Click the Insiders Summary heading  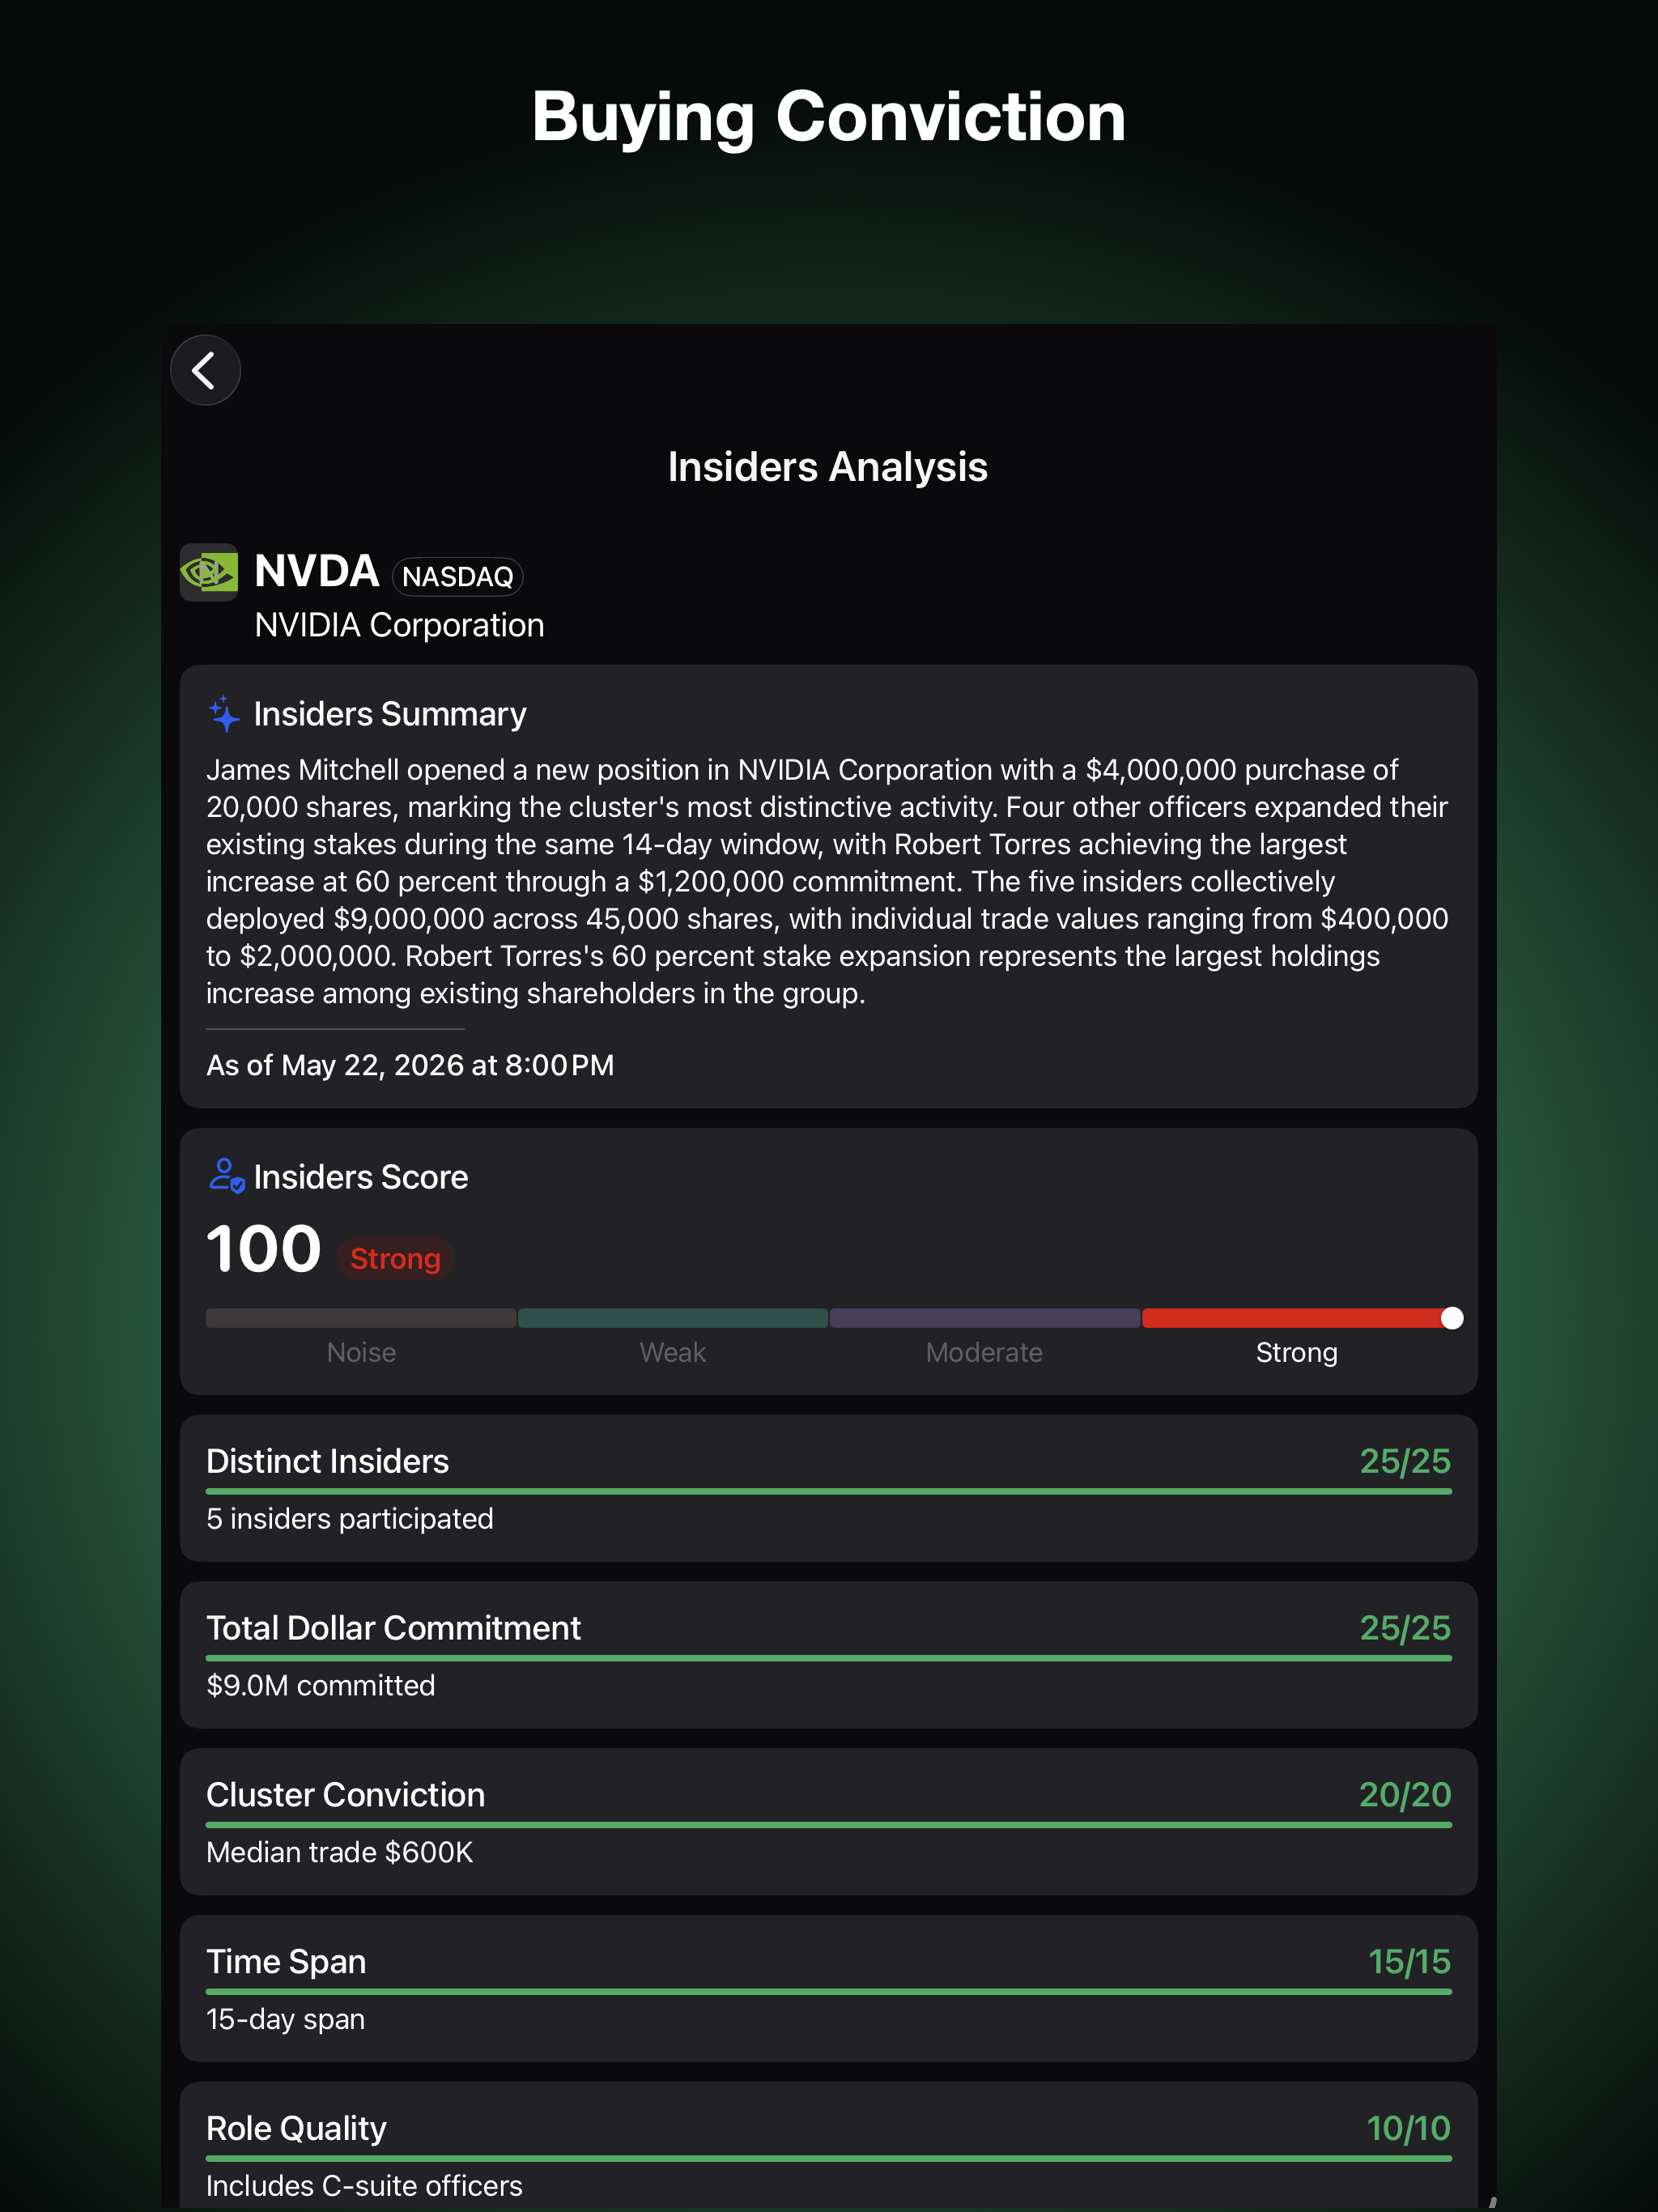click(x=390, y=714)
